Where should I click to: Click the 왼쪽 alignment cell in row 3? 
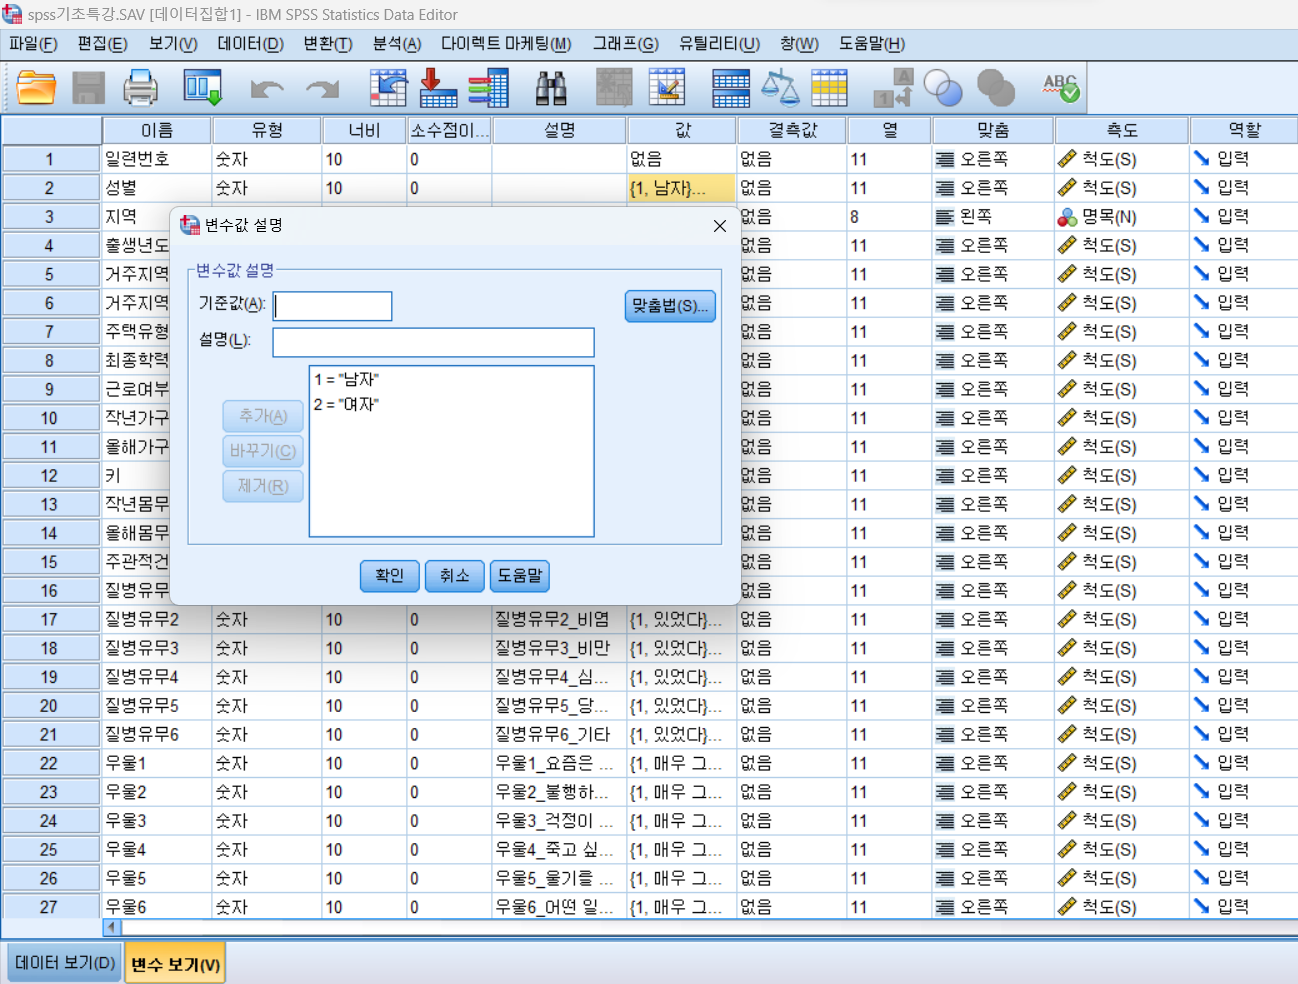(992, 217)
